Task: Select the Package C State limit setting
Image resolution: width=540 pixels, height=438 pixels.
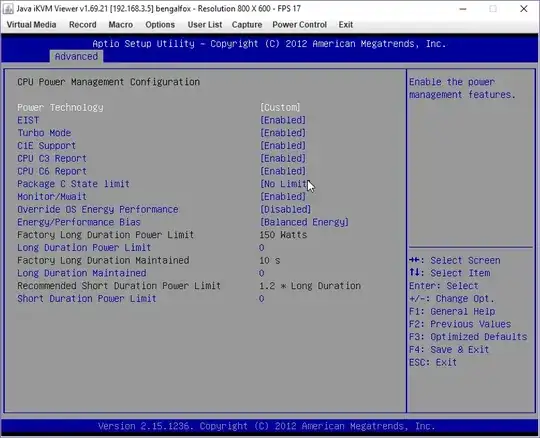Action: [x=73, y=184]
